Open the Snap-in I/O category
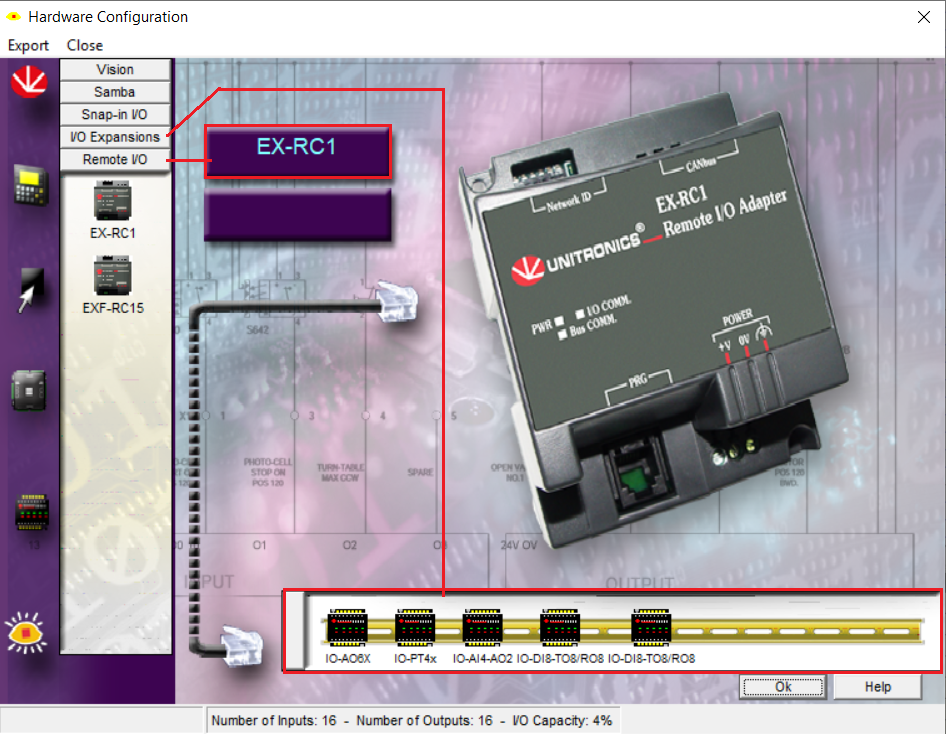The height and width of the screenshot is (734, 946). point(115,114)
